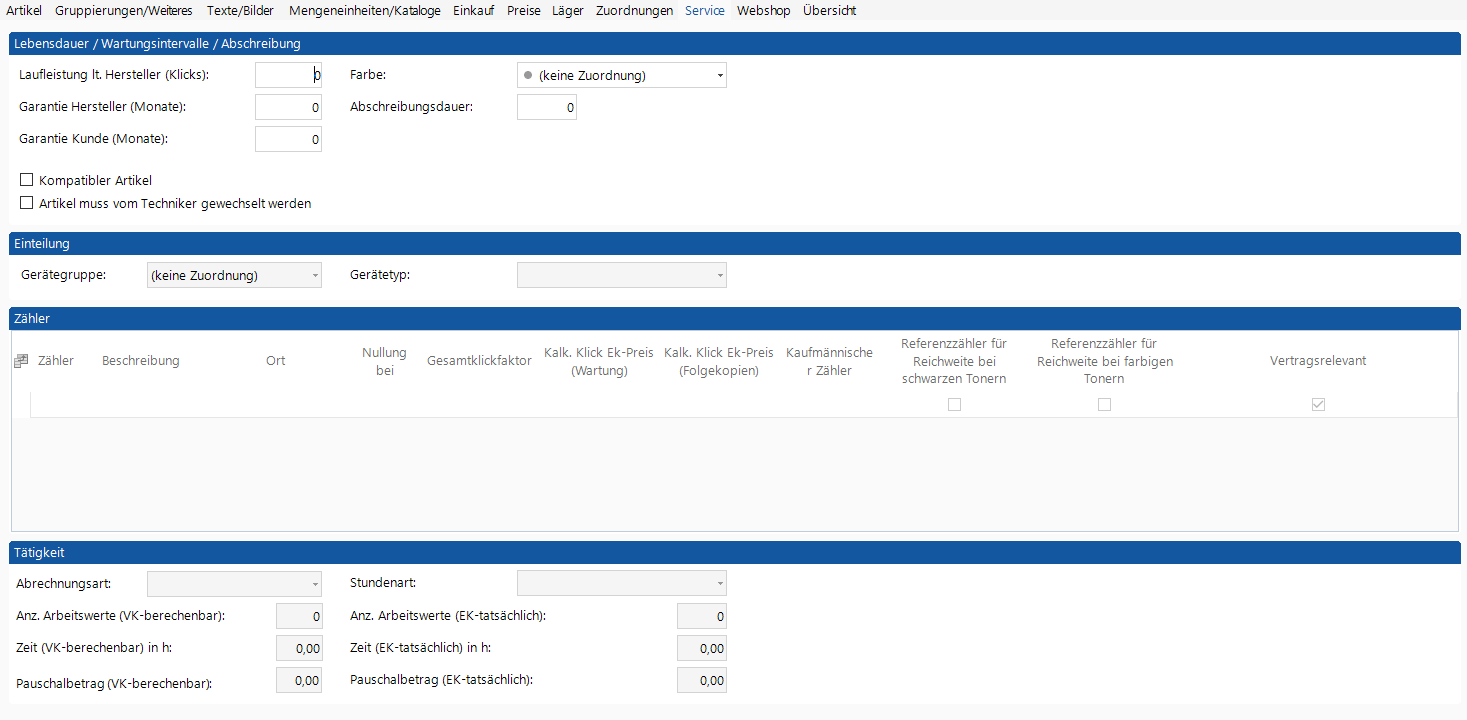Viewport: 1467px width, 720px height.
Task: Toggle the Vertragsrelevant checkbox in grid
Action: [1318, 405]
